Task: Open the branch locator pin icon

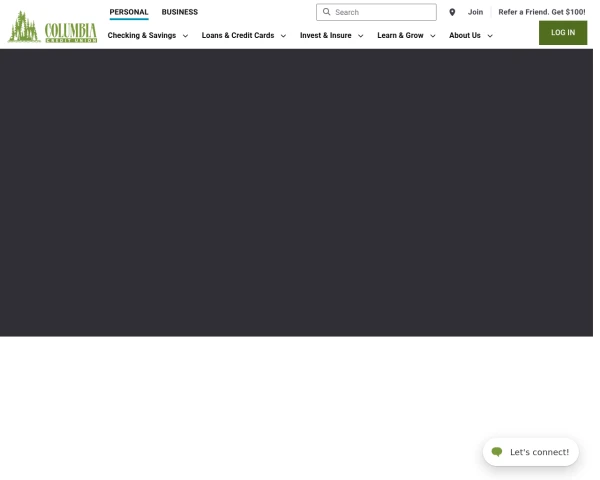Action: [x=452, y=12]
